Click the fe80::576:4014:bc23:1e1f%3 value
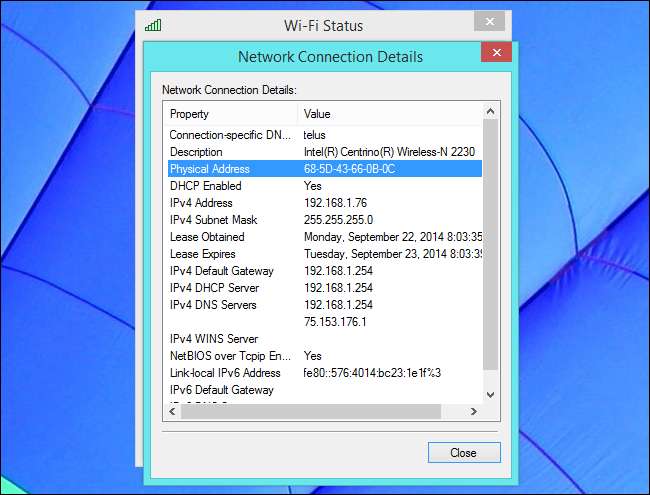The height and width of the screenshot is (495, 650). [x=372, y=373]
